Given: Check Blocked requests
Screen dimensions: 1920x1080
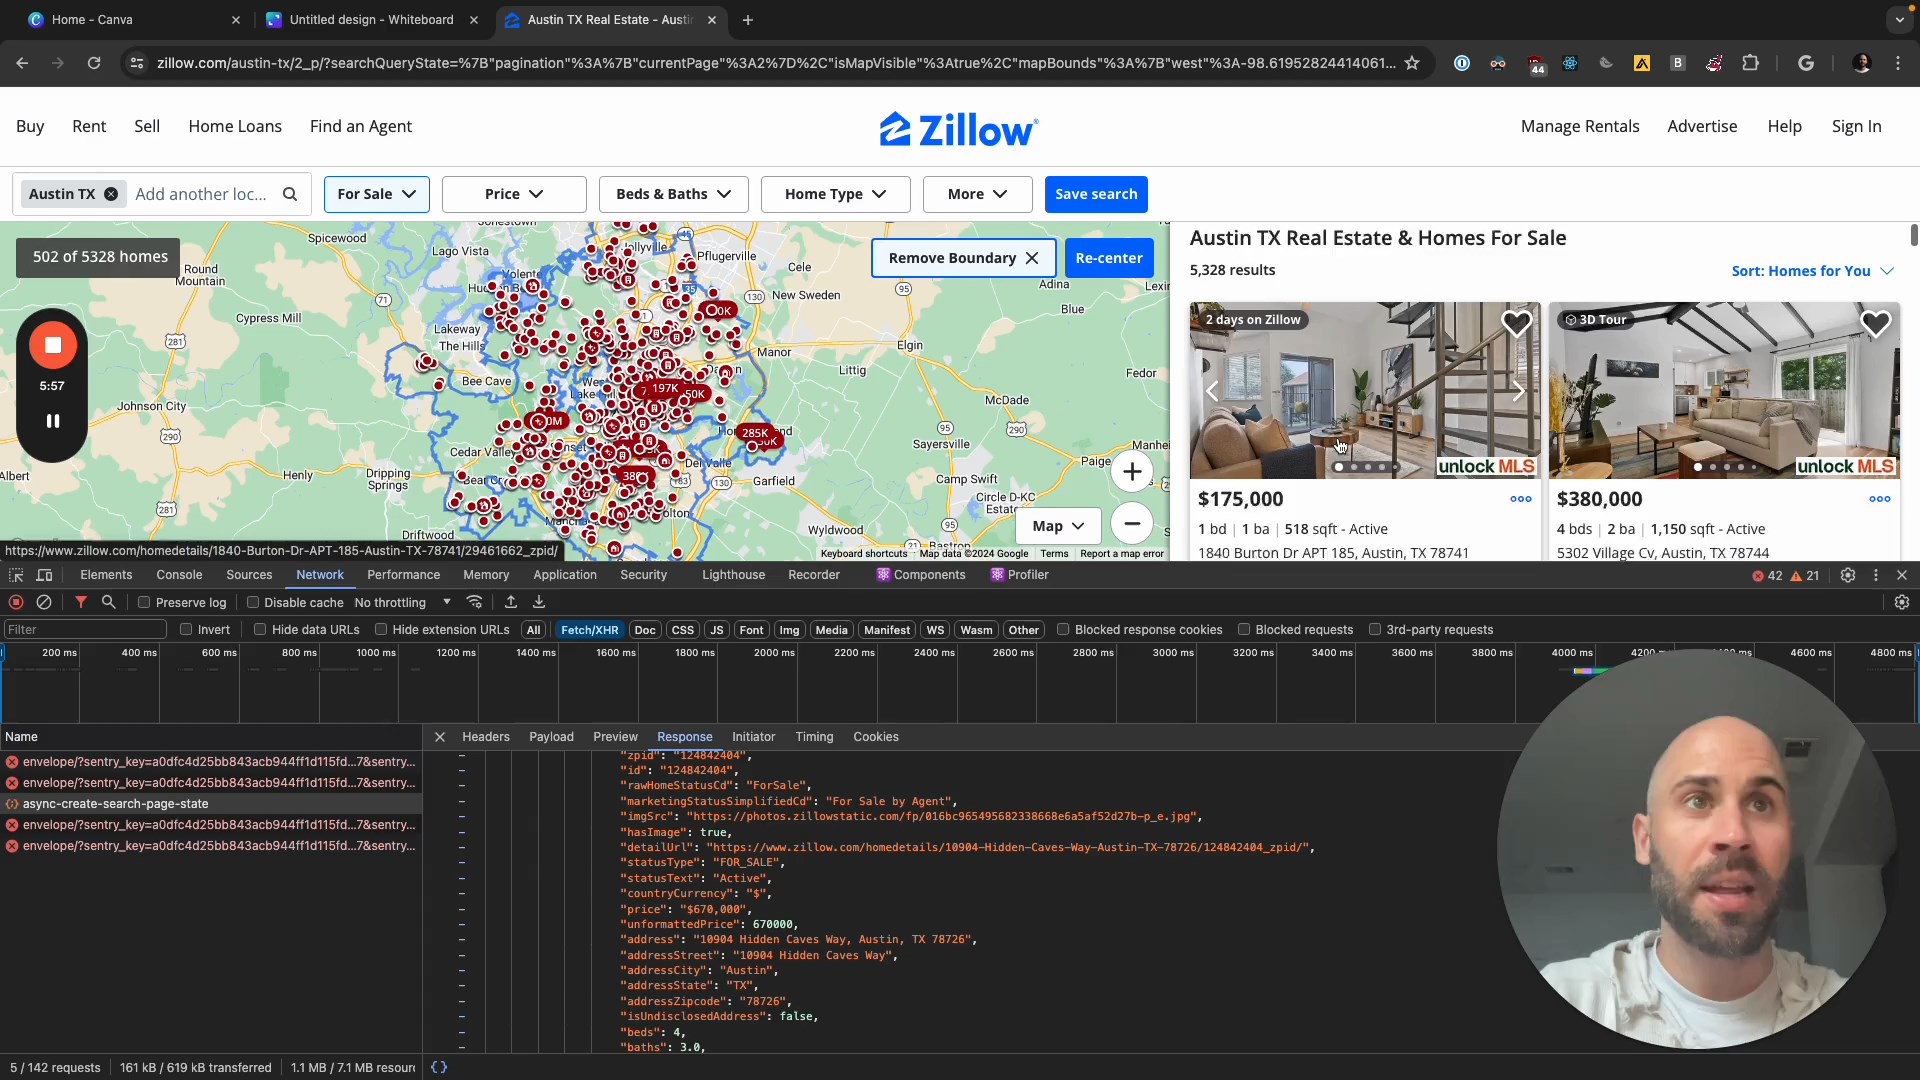Looking at the screenshot, I should click(1244, 630).
